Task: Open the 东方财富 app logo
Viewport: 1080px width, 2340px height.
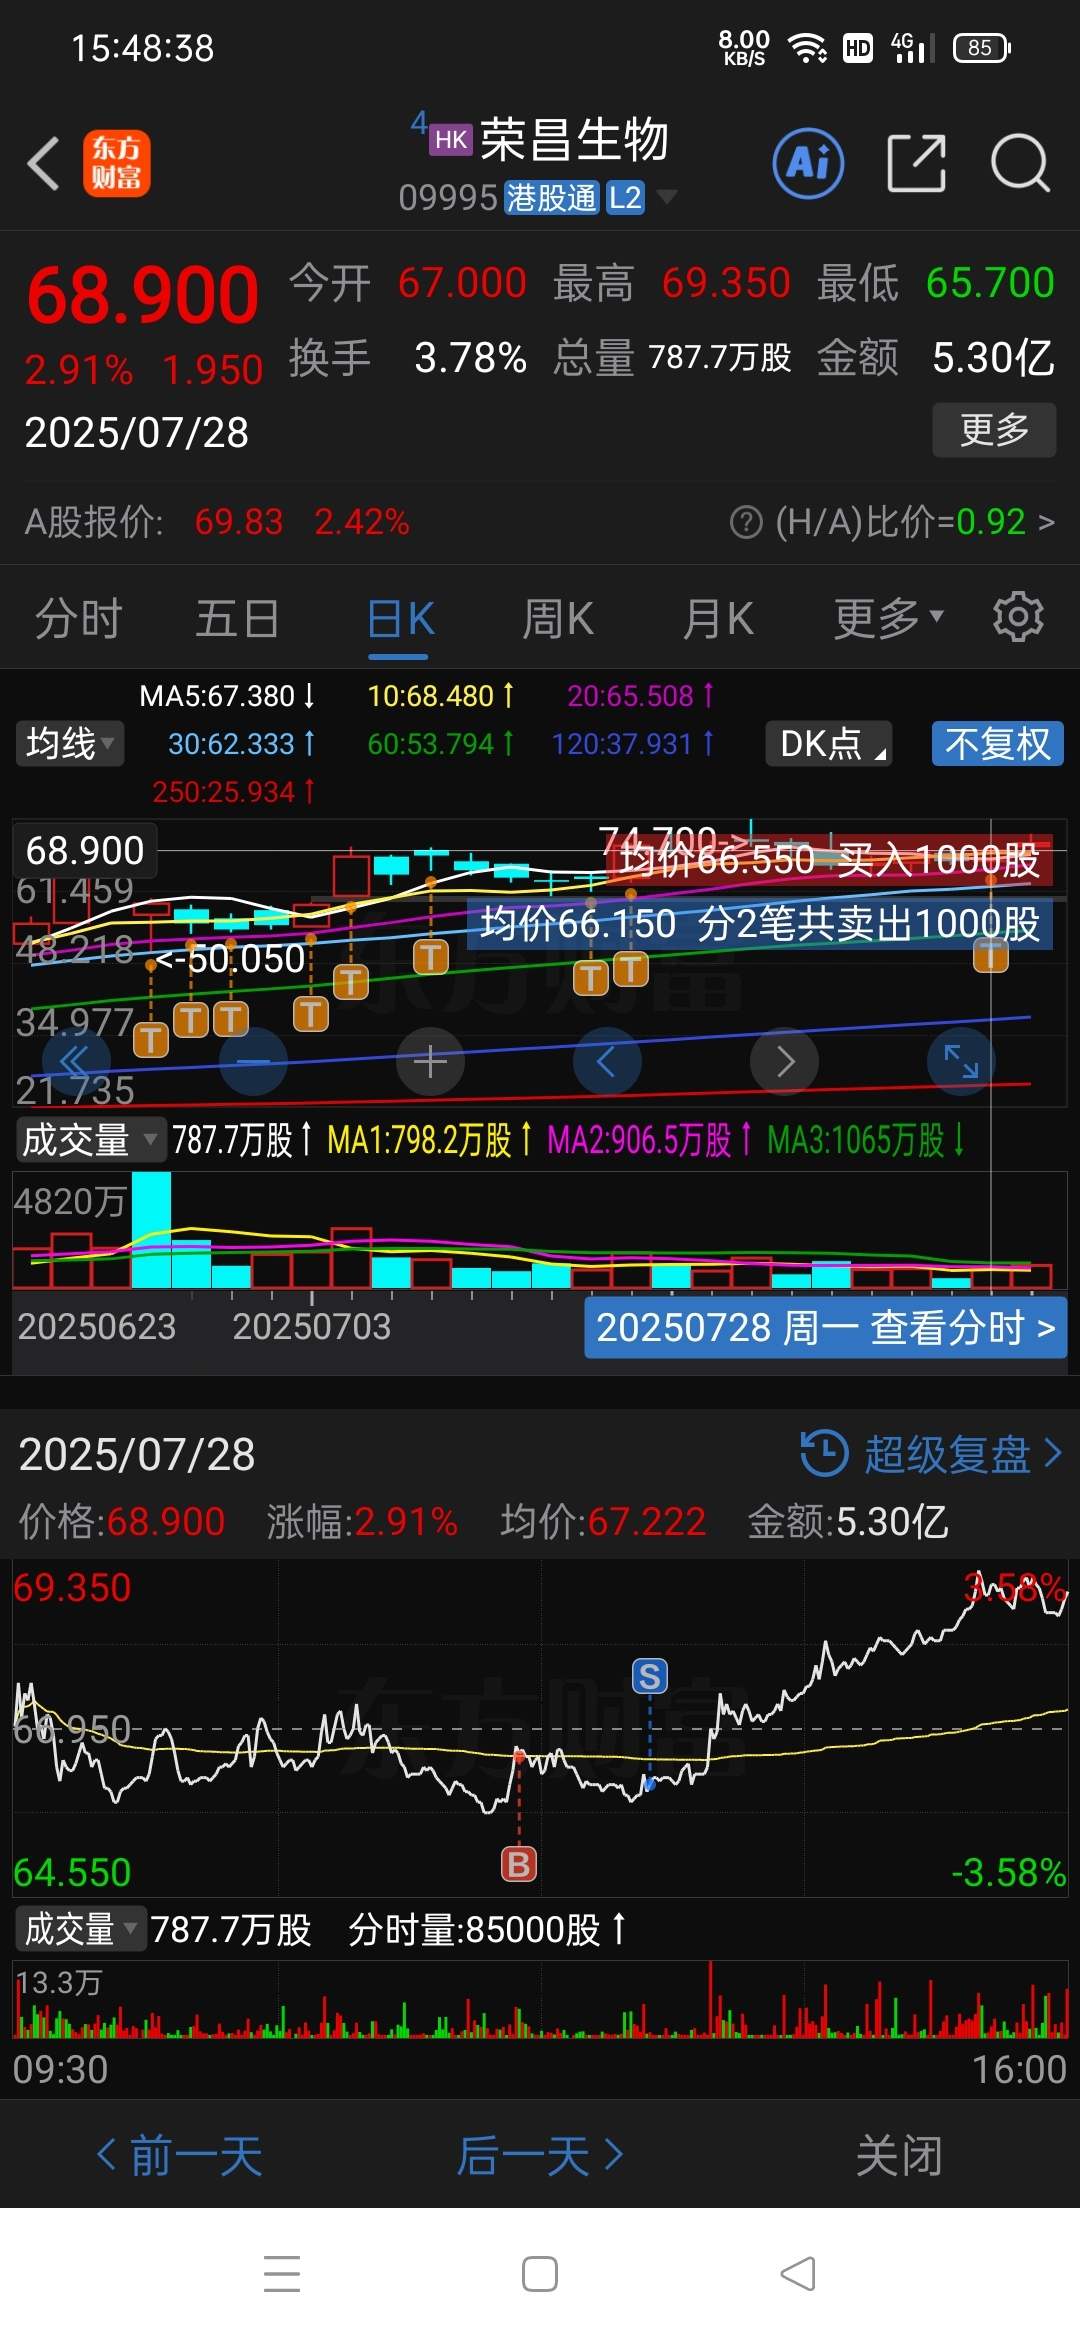Action: tap(116, 163)
